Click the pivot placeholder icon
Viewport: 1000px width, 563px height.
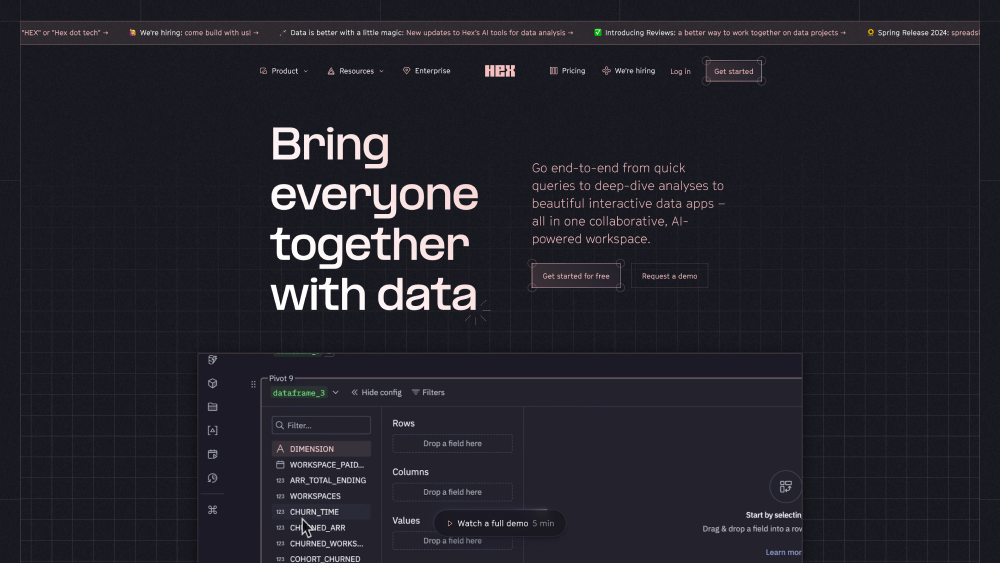tap(786, 487)
